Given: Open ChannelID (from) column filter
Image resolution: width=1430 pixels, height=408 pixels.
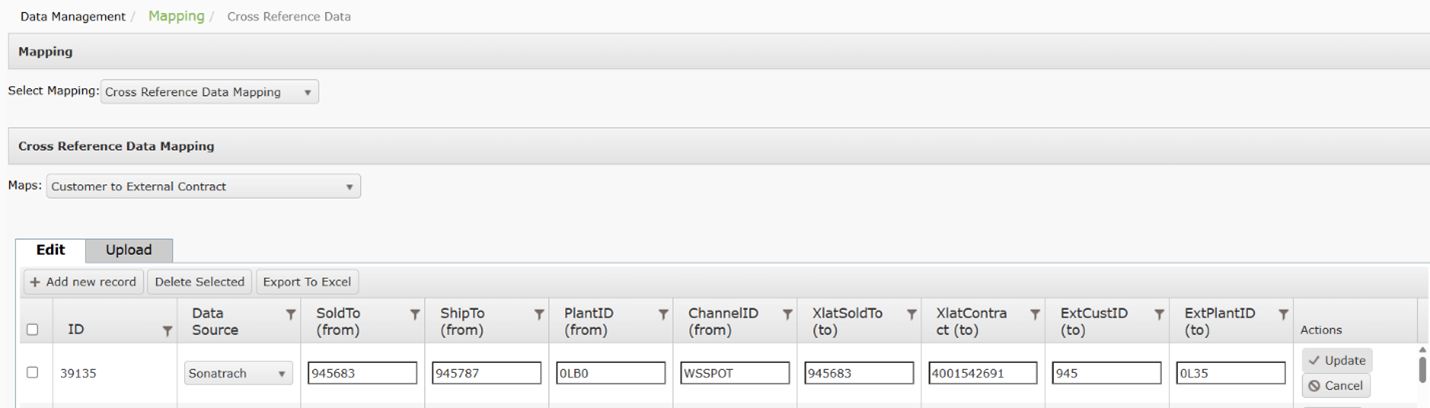Looking at the screenshot, I should 787,314.
